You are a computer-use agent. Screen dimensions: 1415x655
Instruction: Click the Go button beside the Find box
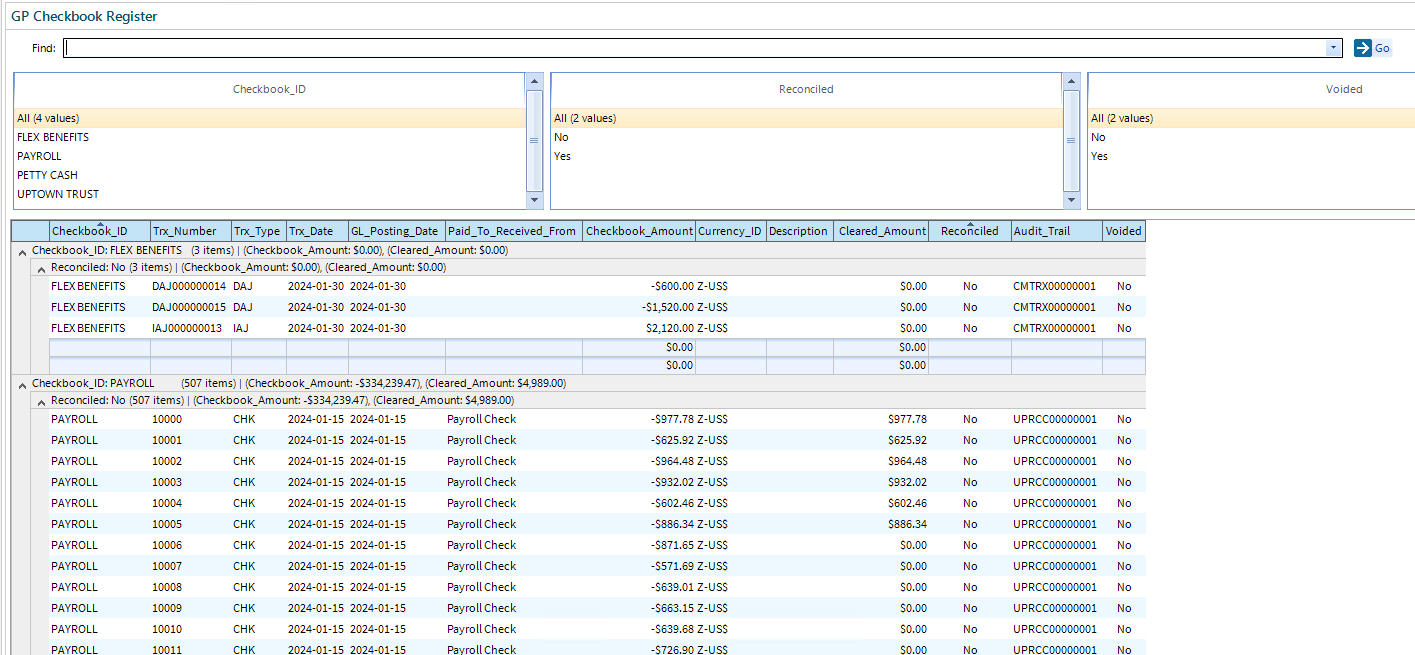tap(1372, 48)
